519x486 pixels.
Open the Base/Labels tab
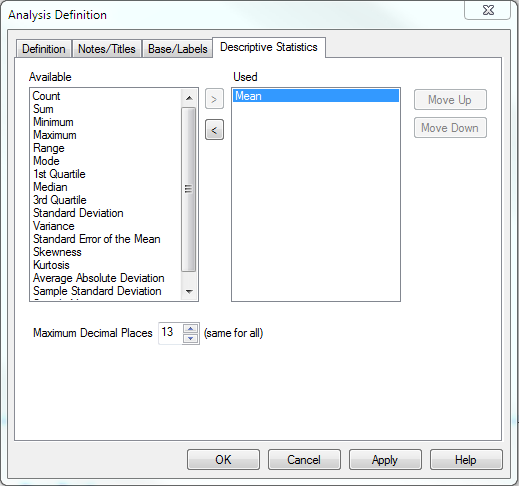(178, 49)
